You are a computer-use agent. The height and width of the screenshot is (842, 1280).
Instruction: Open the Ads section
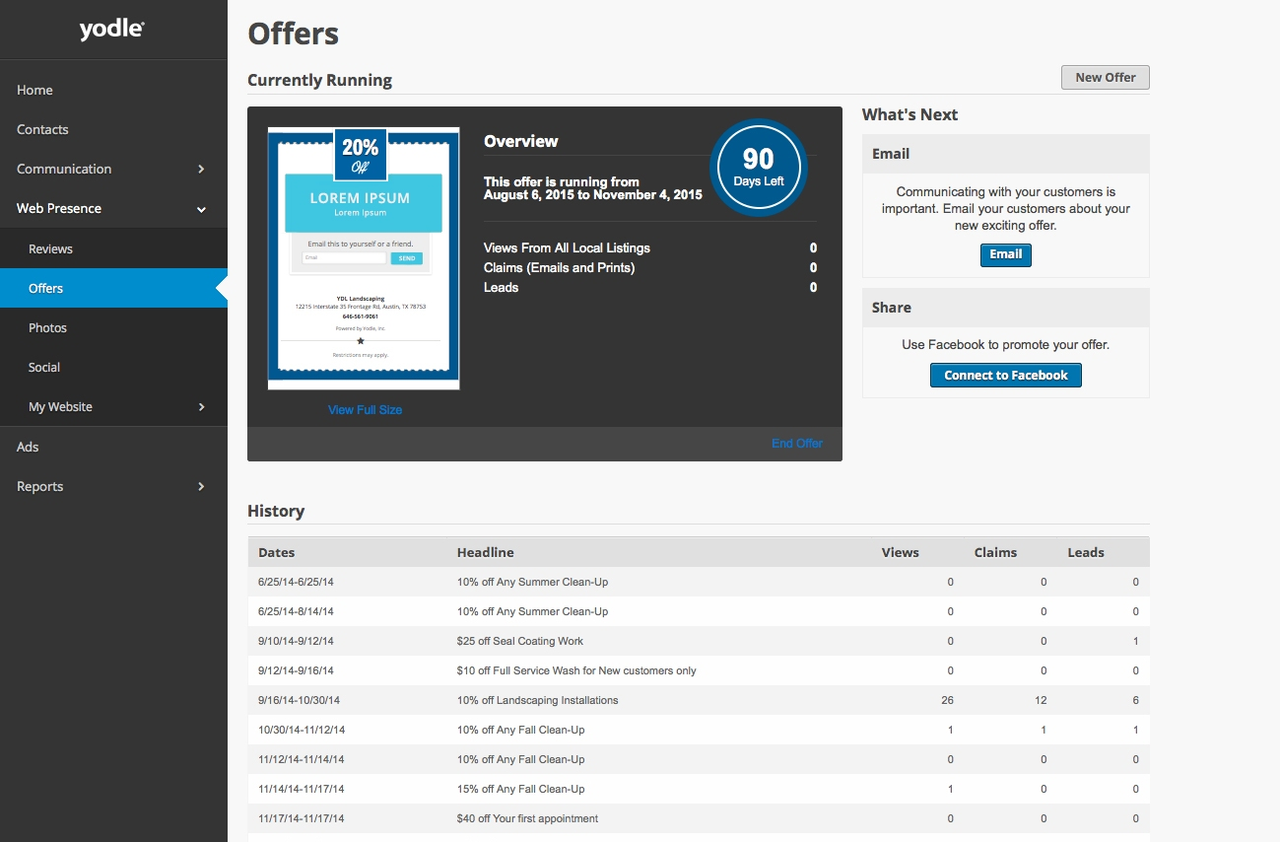tap(27, 446)
